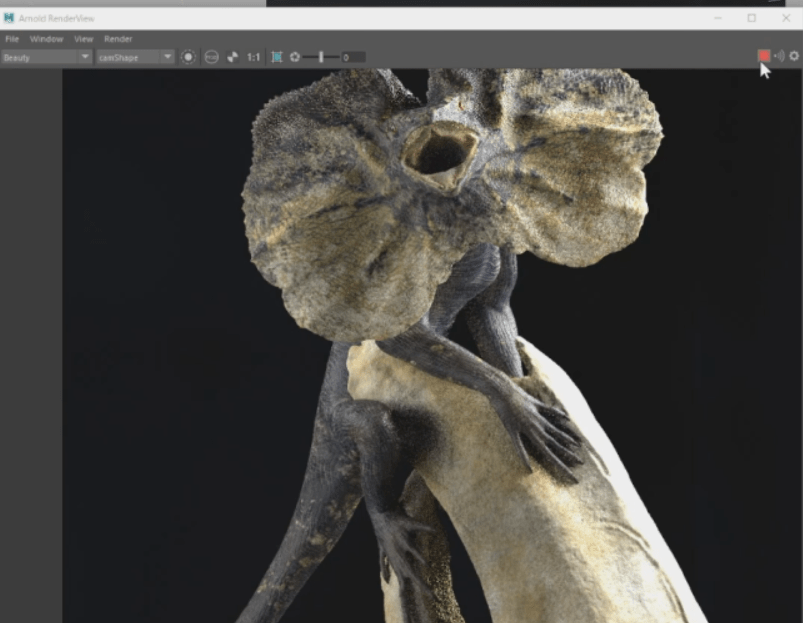Screen dimensions: 803x623
Task: Click the notification speaker icon
Action: [x=778, y=56]
